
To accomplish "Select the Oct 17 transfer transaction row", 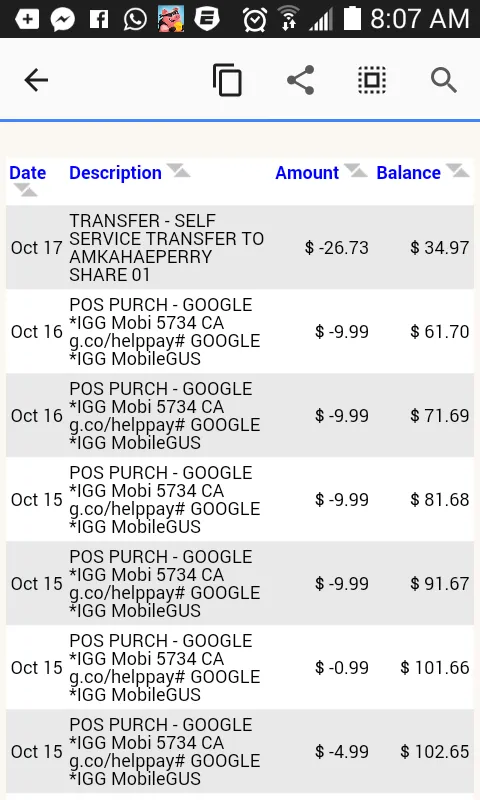I will [x=240, y=247].
